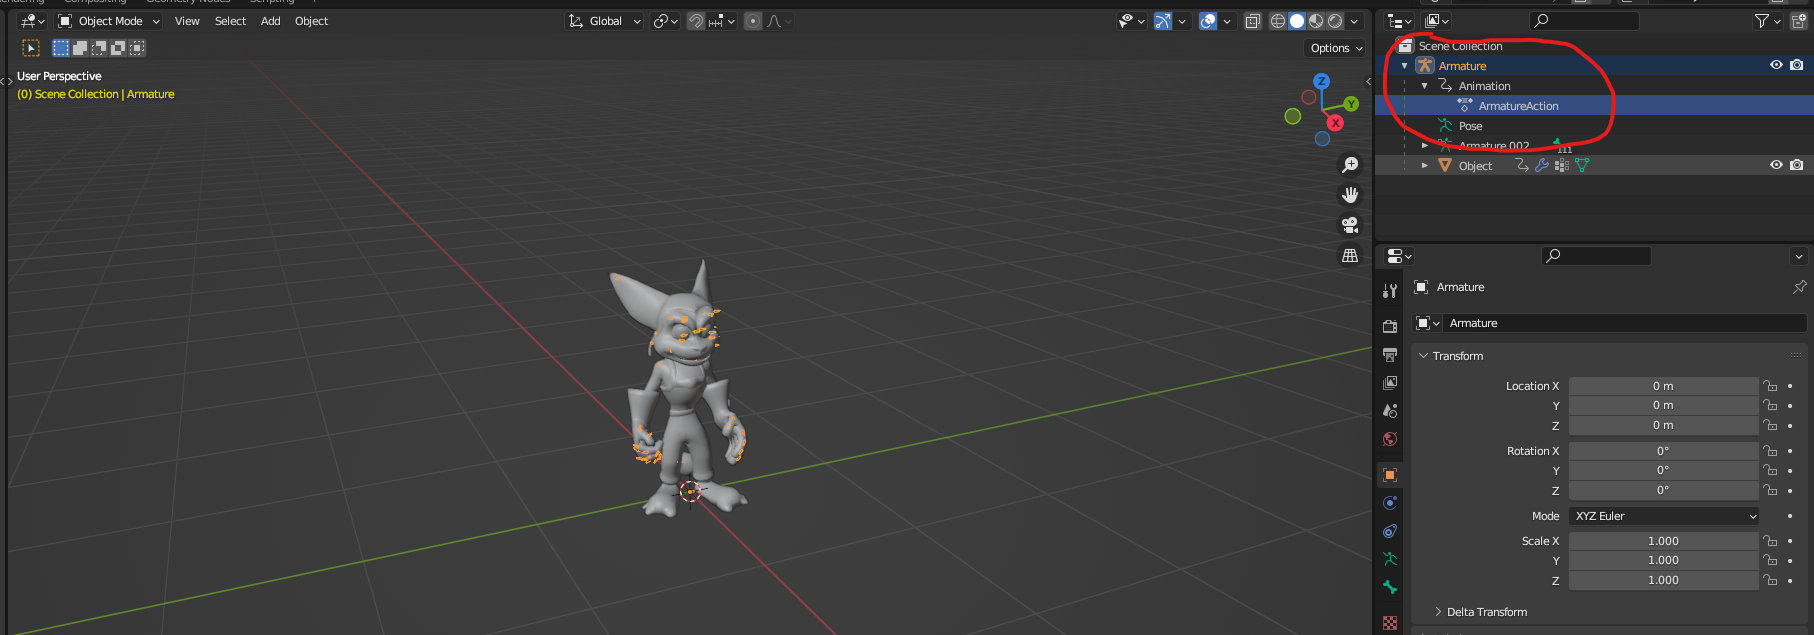The width and height of the screenshot is (1814, 635).
Task: Open the outliner filter dropdown
Action: click(1767, 21)
